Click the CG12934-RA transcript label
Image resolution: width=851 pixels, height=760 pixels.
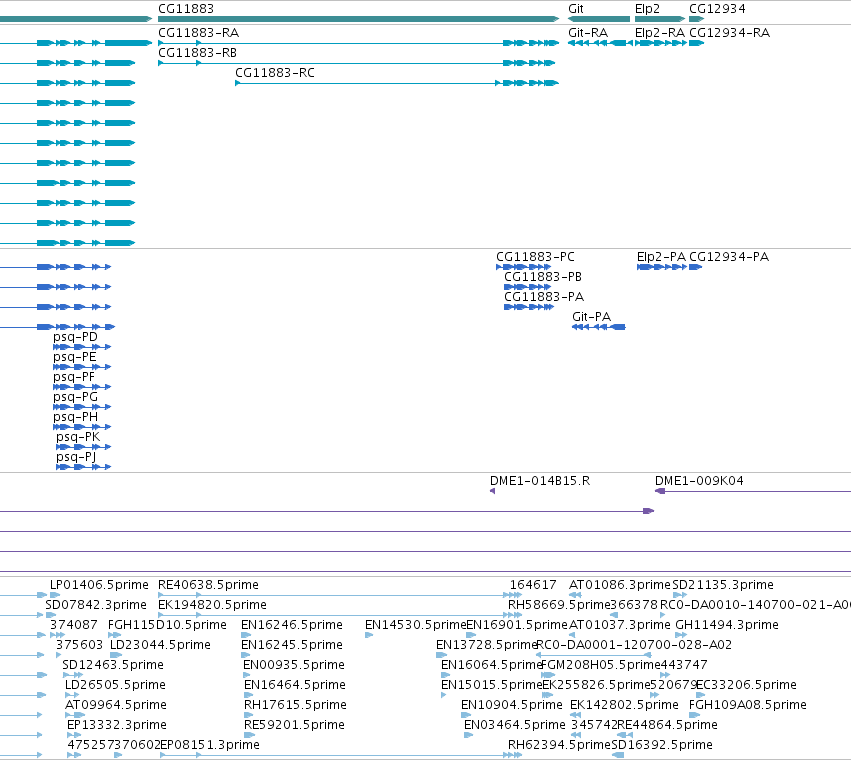[x=729, y=33]
